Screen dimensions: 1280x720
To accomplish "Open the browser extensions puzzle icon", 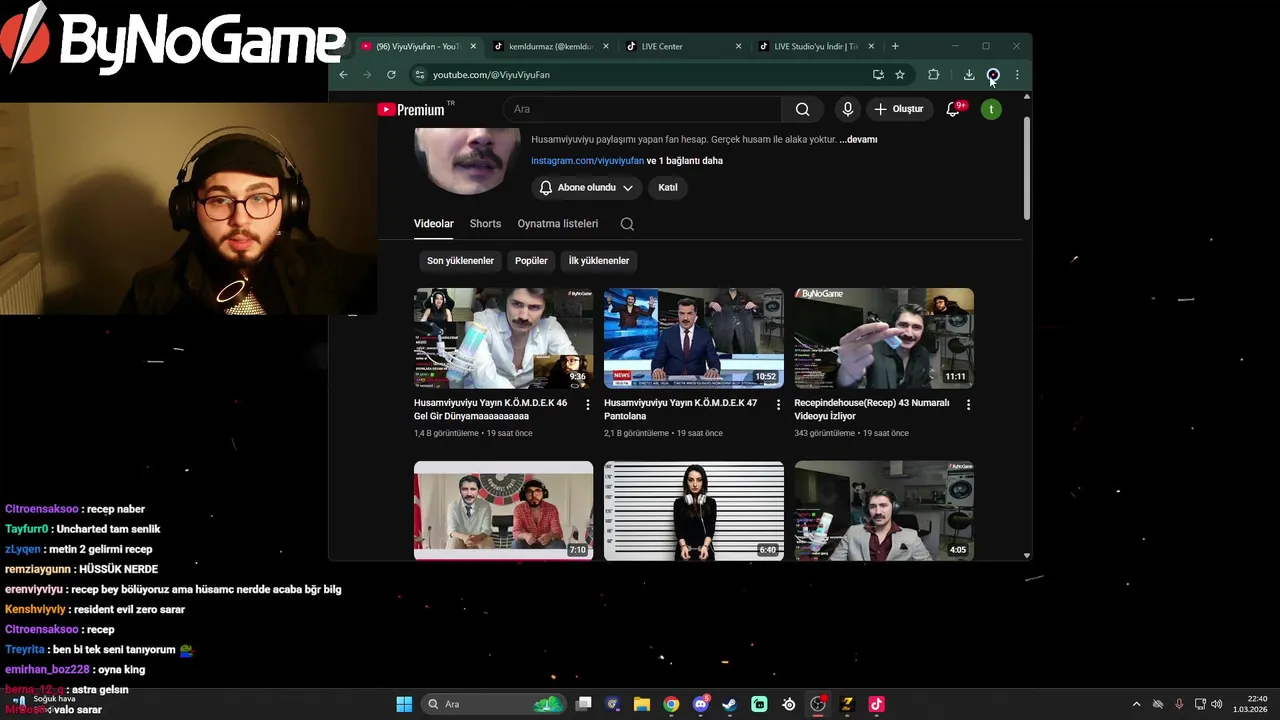I will coord(934,75).
